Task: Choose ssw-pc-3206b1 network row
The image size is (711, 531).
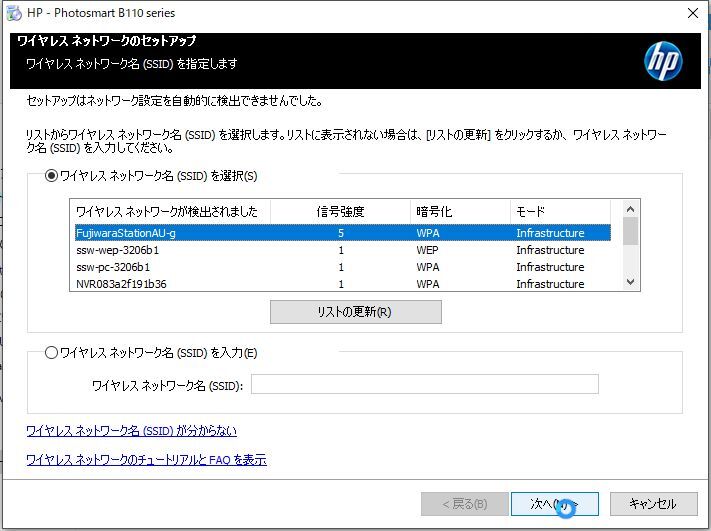Action: pos(342,267)
